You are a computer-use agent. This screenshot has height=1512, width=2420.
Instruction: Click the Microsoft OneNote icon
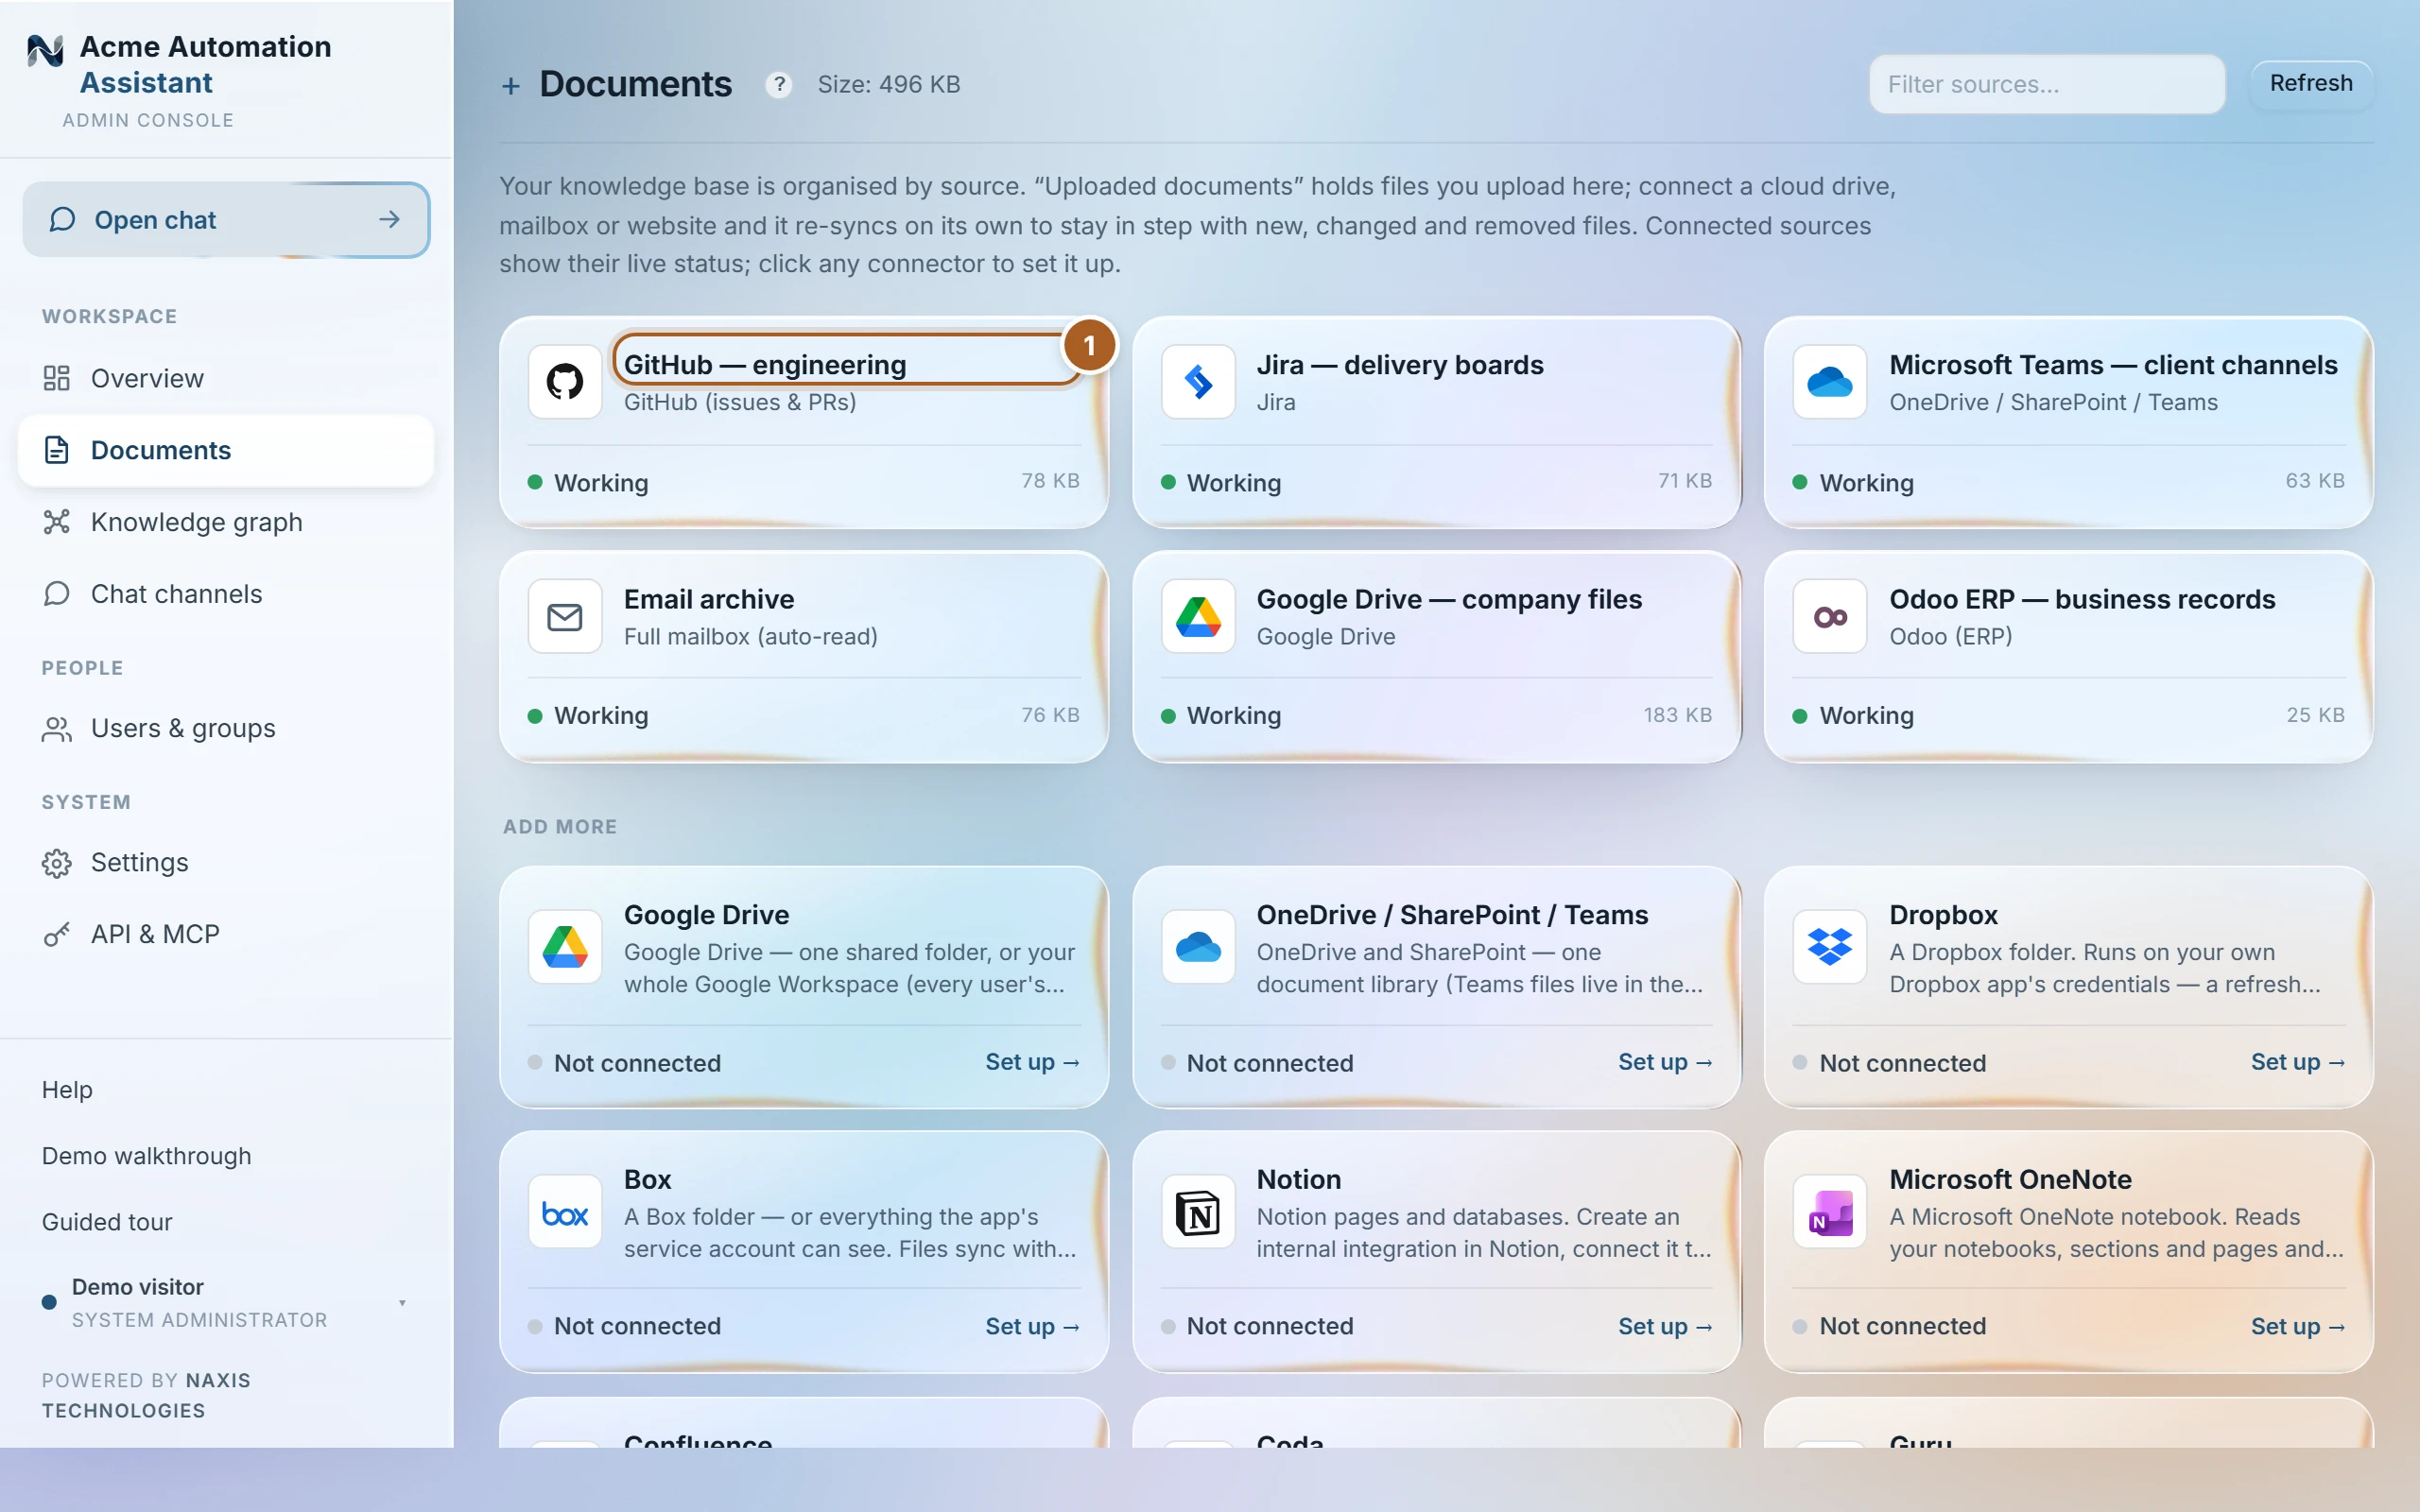(x=1830, y=1212)
